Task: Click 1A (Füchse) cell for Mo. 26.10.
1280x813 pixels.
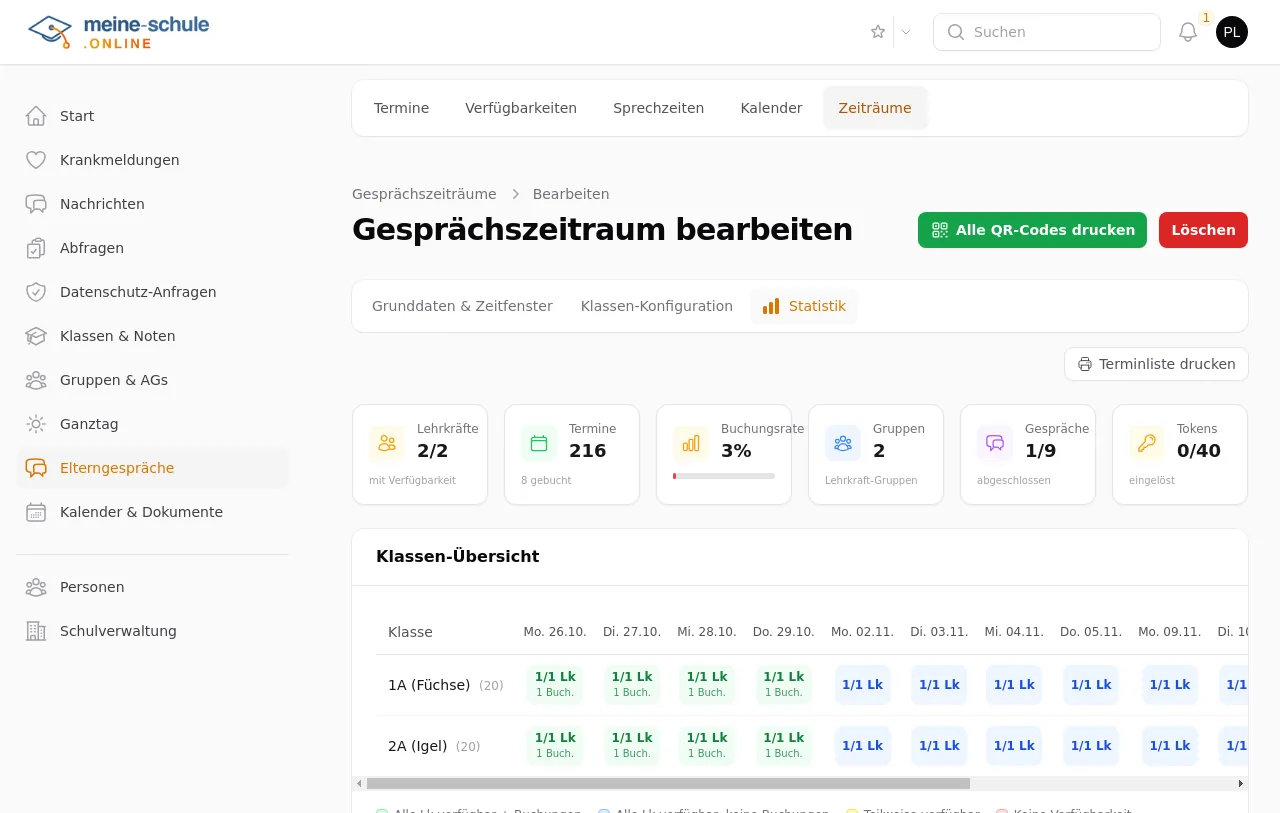Action: (x=555, y=685)
